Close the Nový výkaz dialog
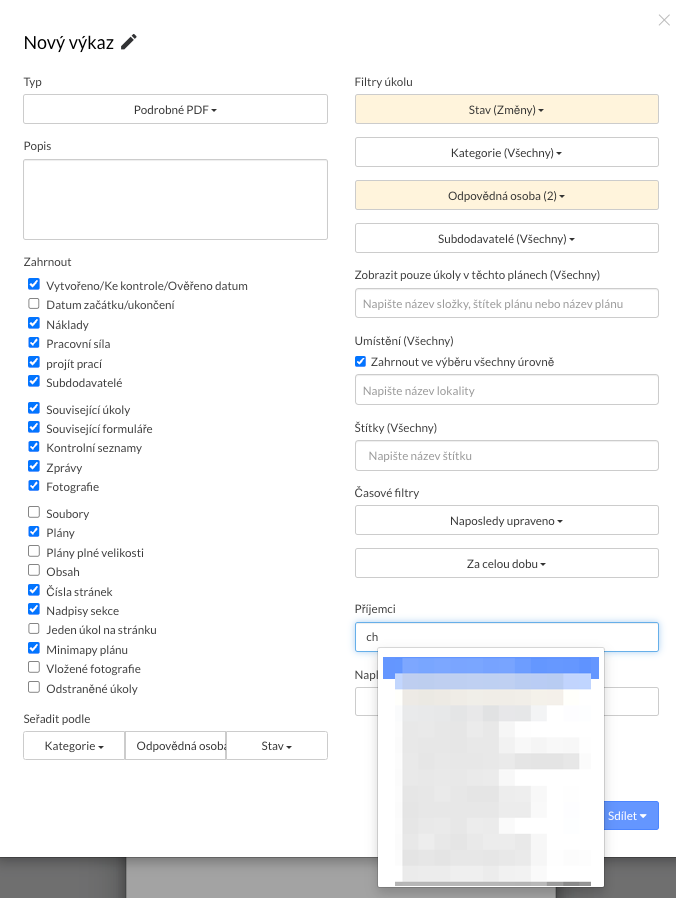The image size is (676, 898). click(x=664, y=20)
